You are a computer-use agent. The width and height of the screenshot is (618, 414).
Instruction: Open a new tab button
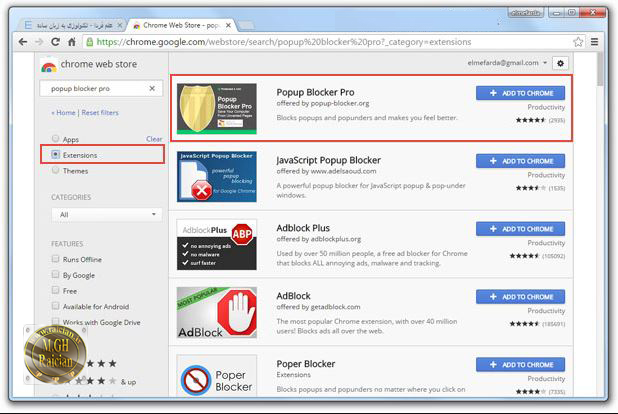pyautogui.click(x=246, y=26)
